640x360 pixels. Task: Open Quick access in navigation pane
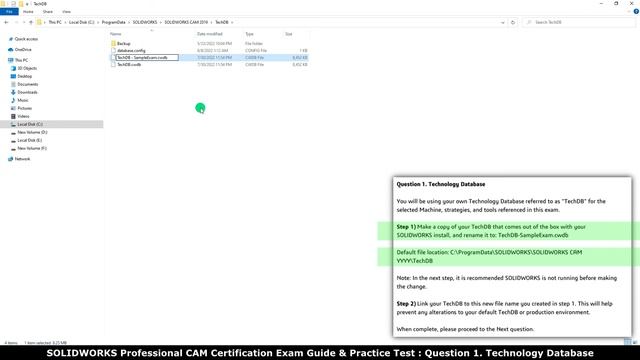click(26, 39)
